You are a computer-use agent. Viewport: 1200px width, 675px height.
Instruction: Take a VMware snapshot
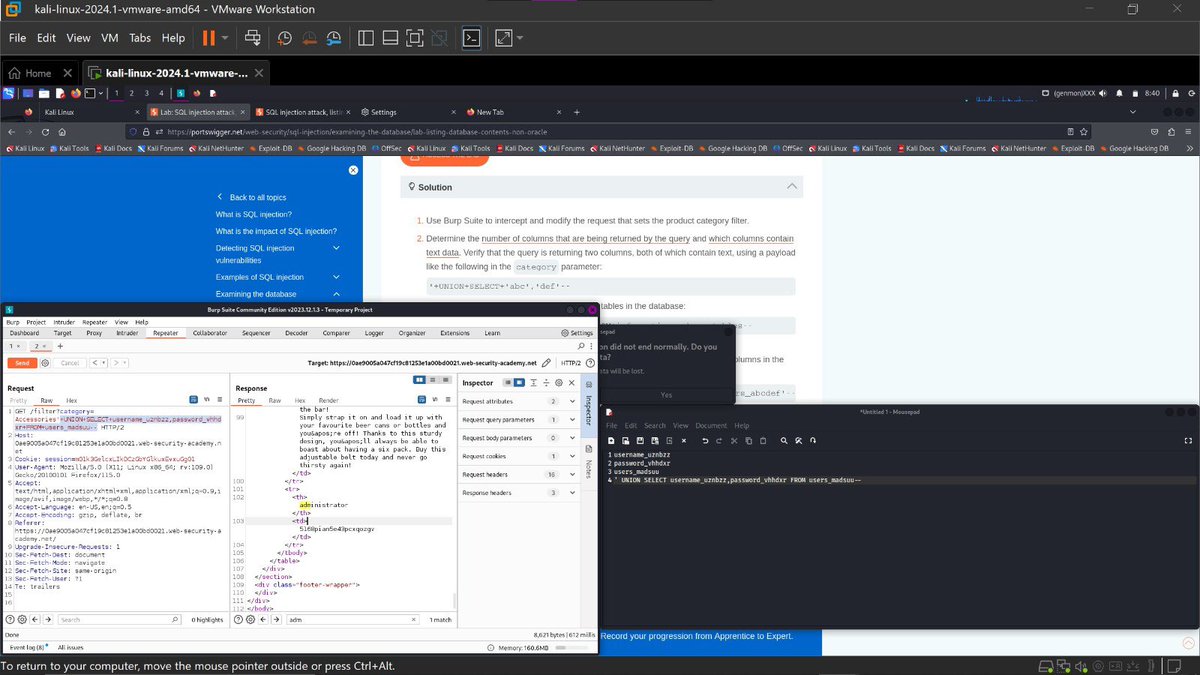click(x=285, y=38)
